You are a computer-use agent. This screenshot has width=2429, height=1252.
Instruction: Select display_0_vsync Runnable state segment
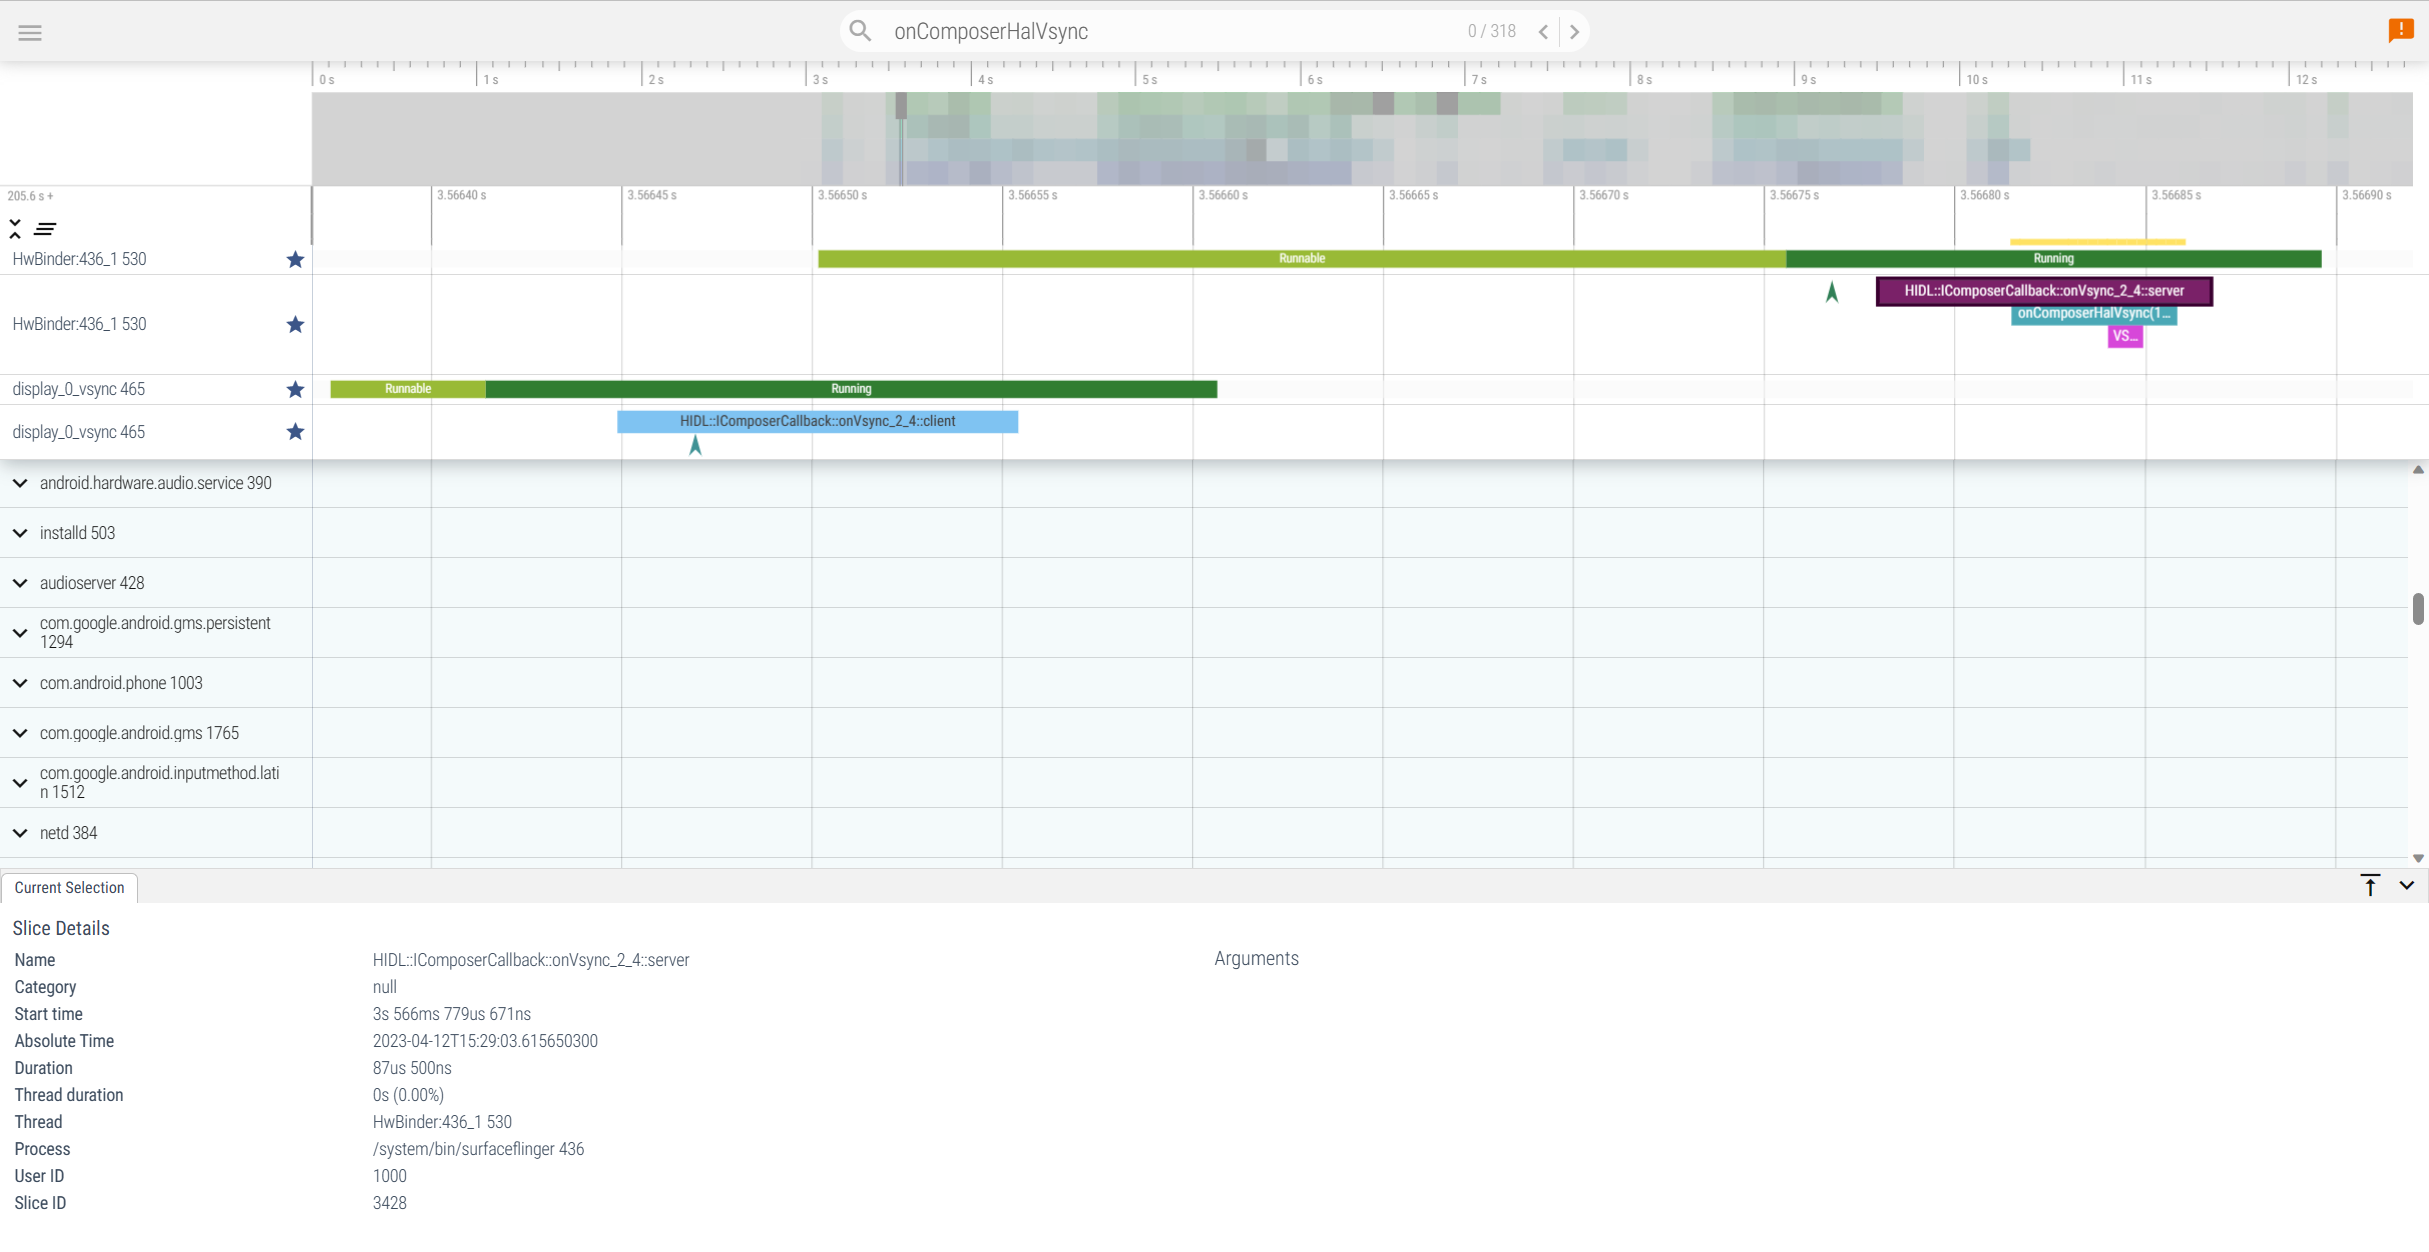(x=407, y=389)
